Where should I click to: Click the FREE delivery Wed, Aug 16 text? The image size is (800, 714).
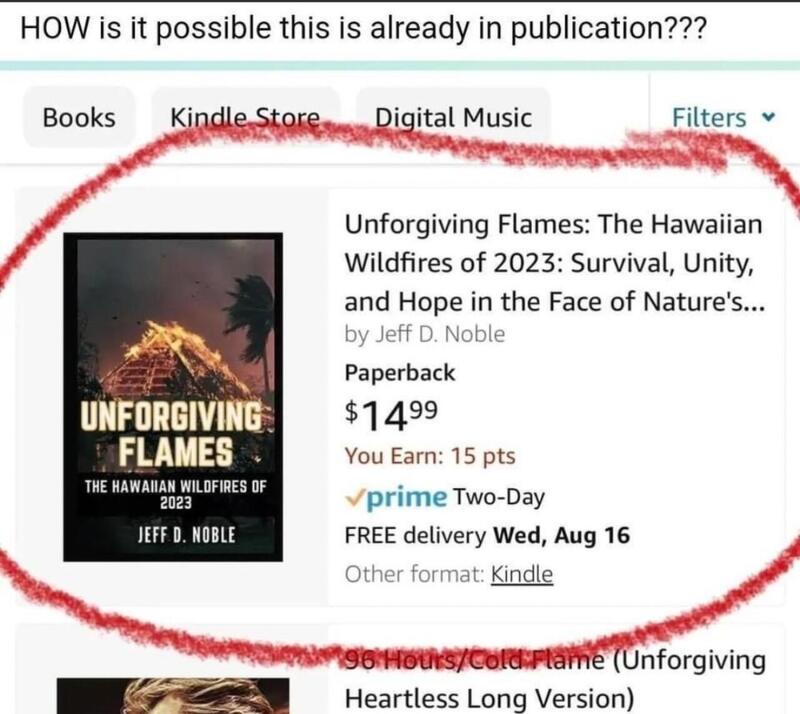point(487,535)
